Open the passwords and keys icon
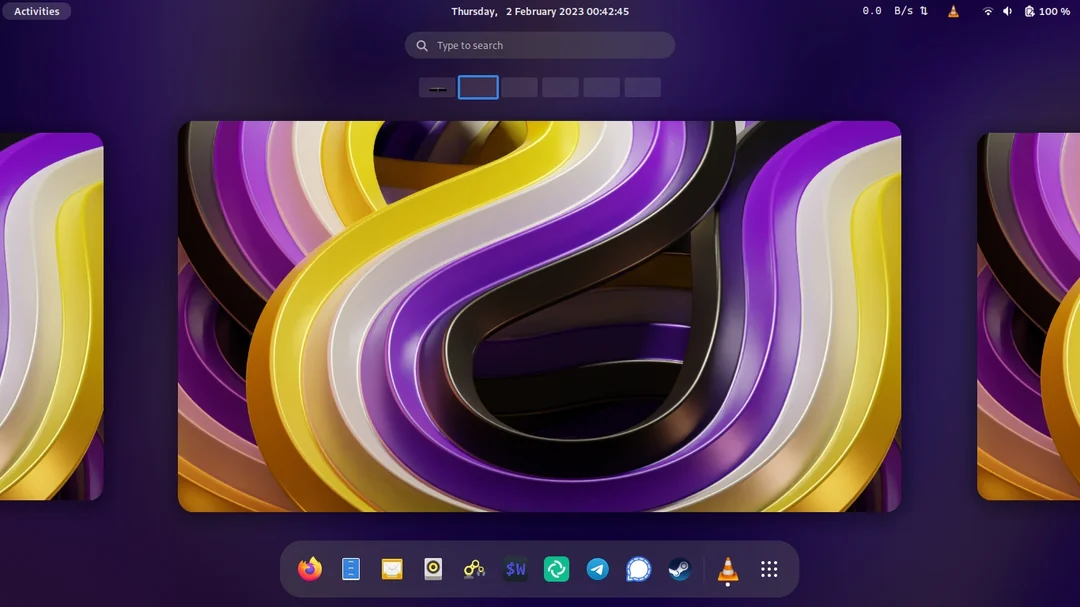Viewport: 1080px width, 607px height. (x=474, y=569)
